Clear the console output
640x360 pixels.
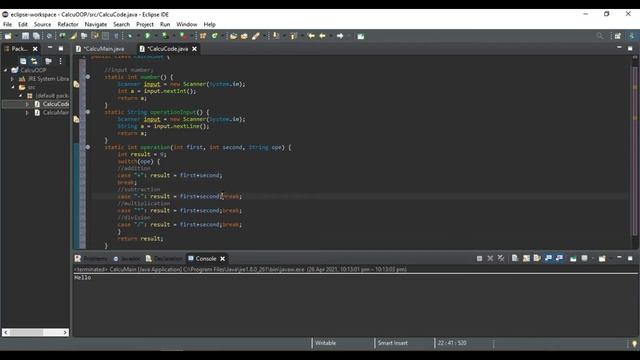[x=515, y=258]
